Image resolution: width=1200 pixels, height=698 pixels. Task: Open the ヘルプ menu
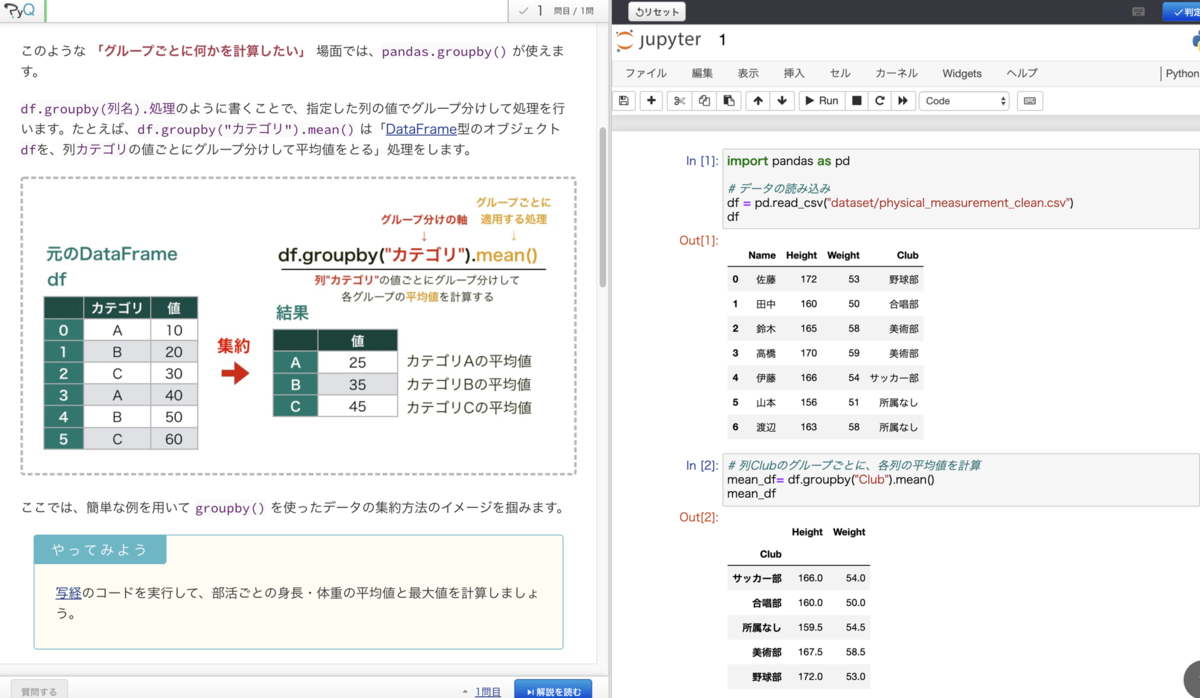[x=1022, y=73]
